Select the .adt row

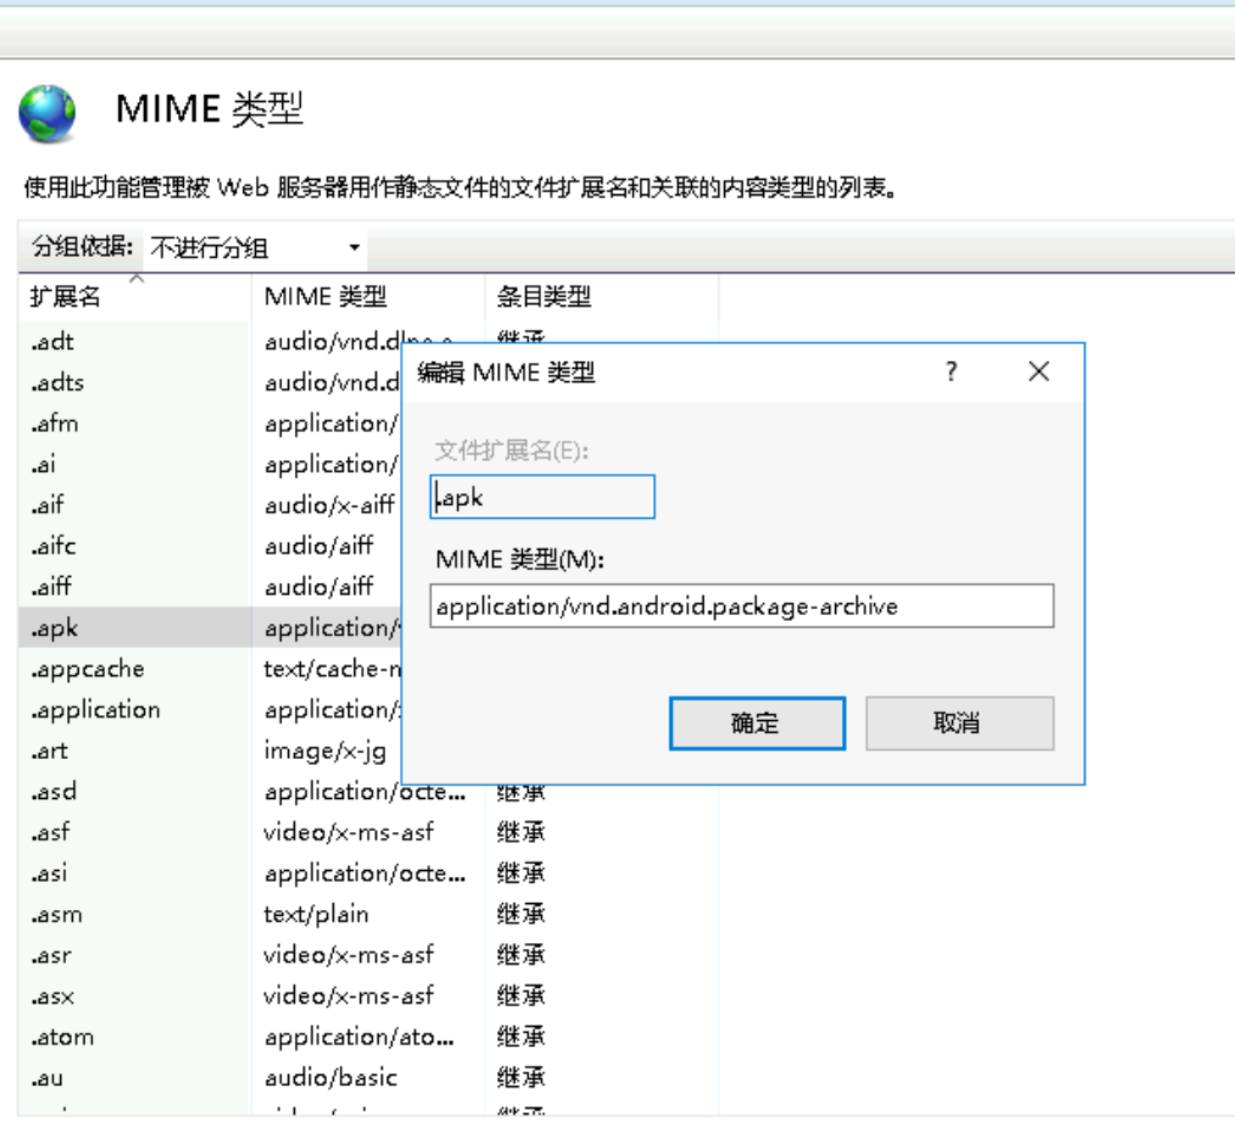(53, 342)
